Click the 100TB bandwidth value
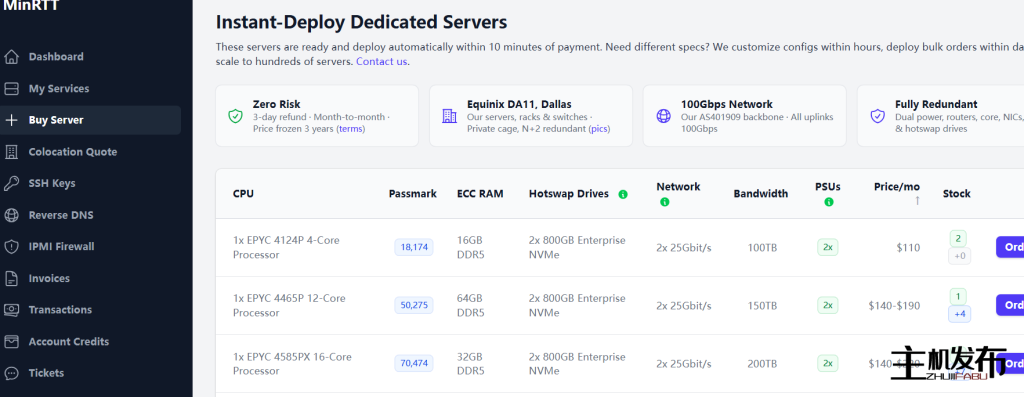This screenshot has width=1024, height=397. [x=763, y=248]
